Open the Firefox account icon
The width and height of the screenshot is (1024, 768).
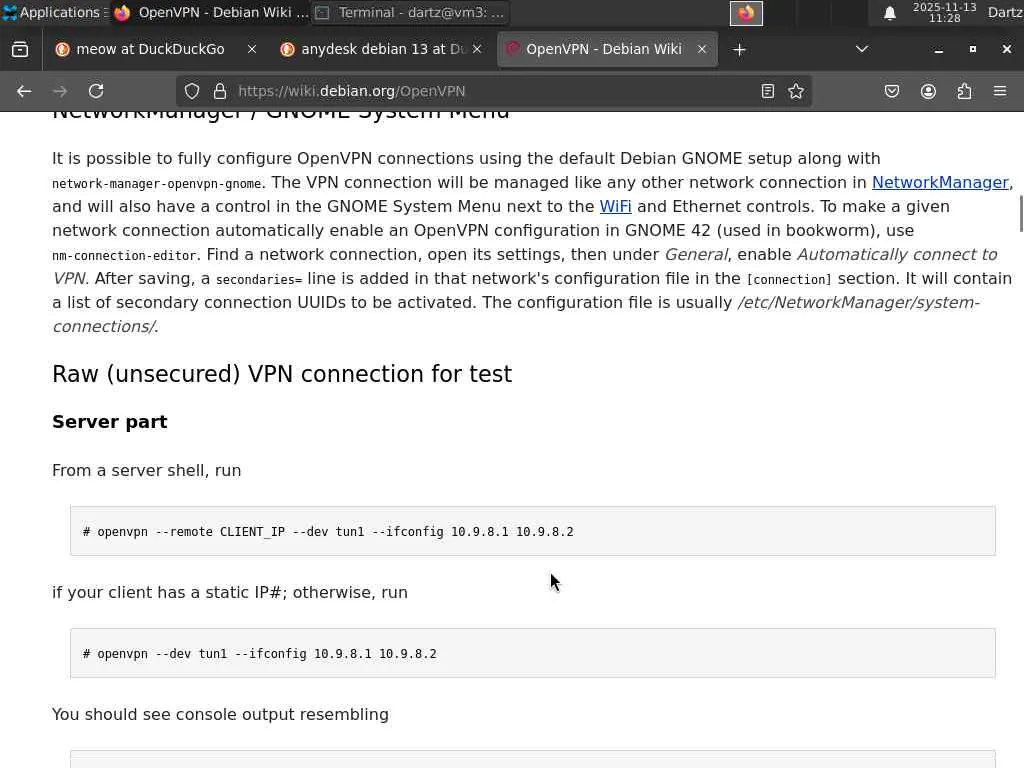pos(928,91)
